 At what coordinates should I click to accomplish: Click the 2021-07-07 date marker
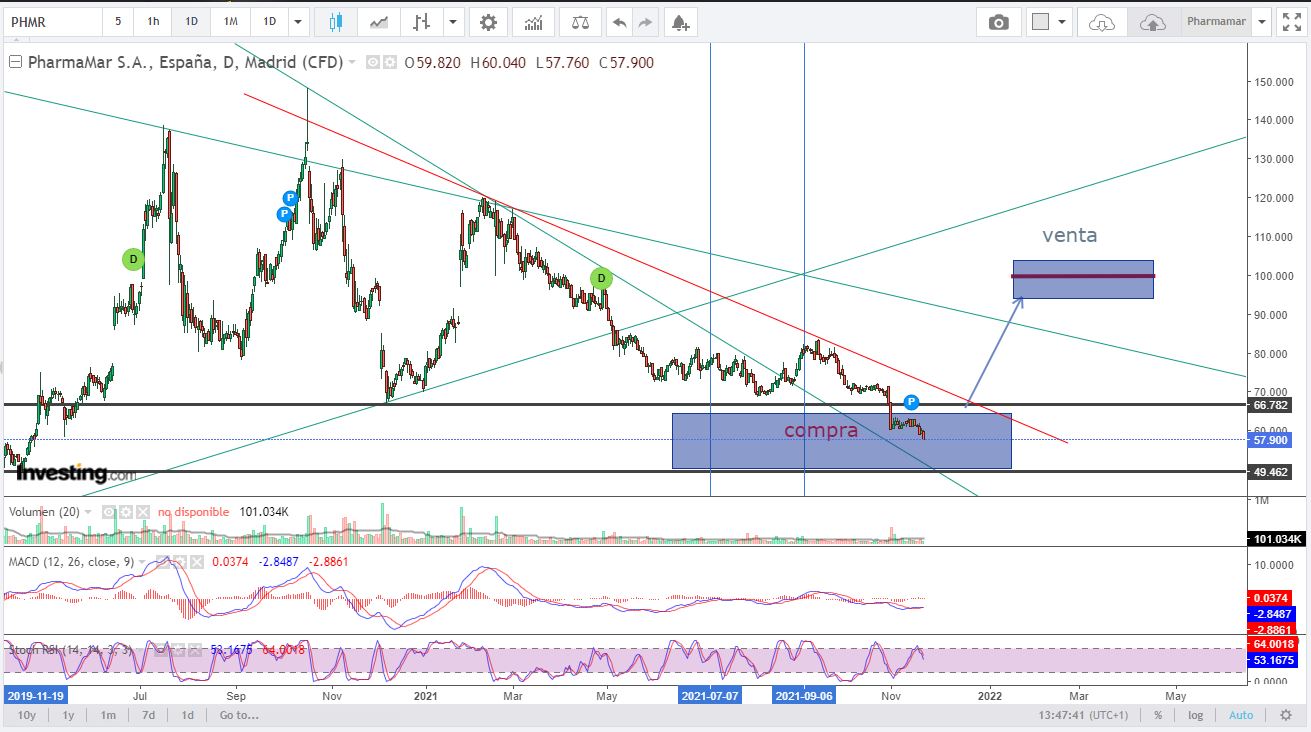pos(710,695)
